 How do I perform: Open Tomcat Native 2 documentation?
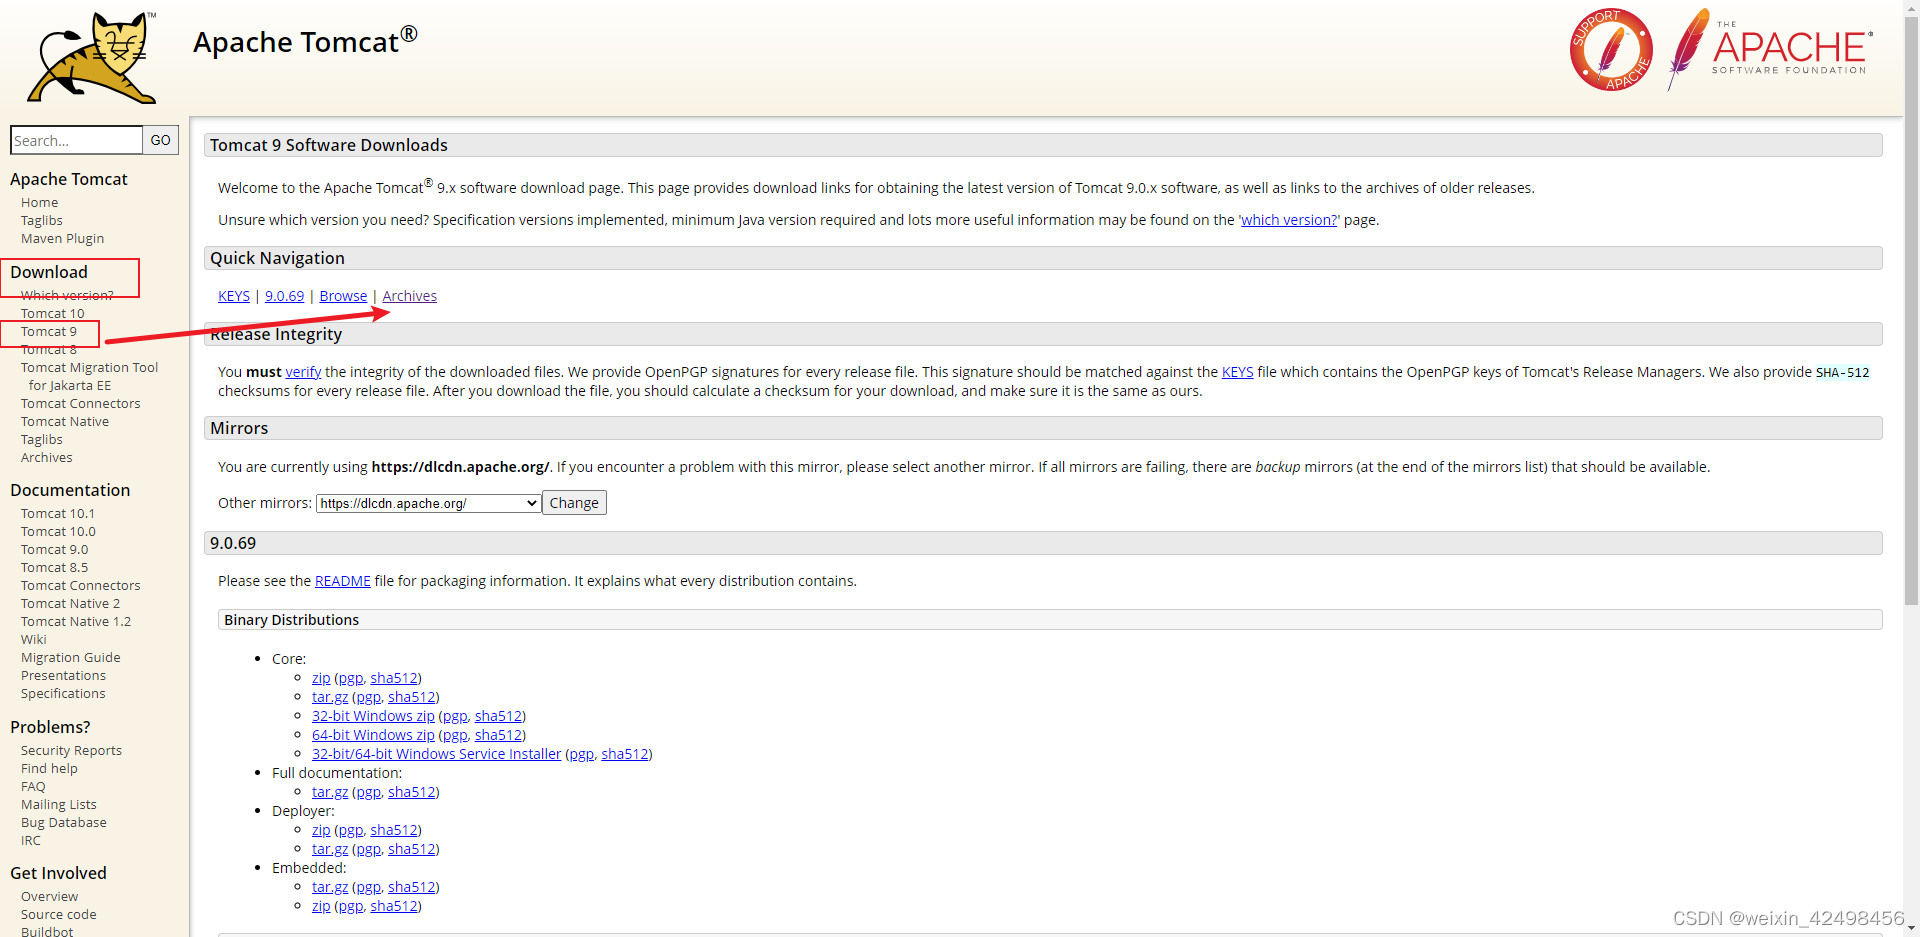tap(70, 603)
